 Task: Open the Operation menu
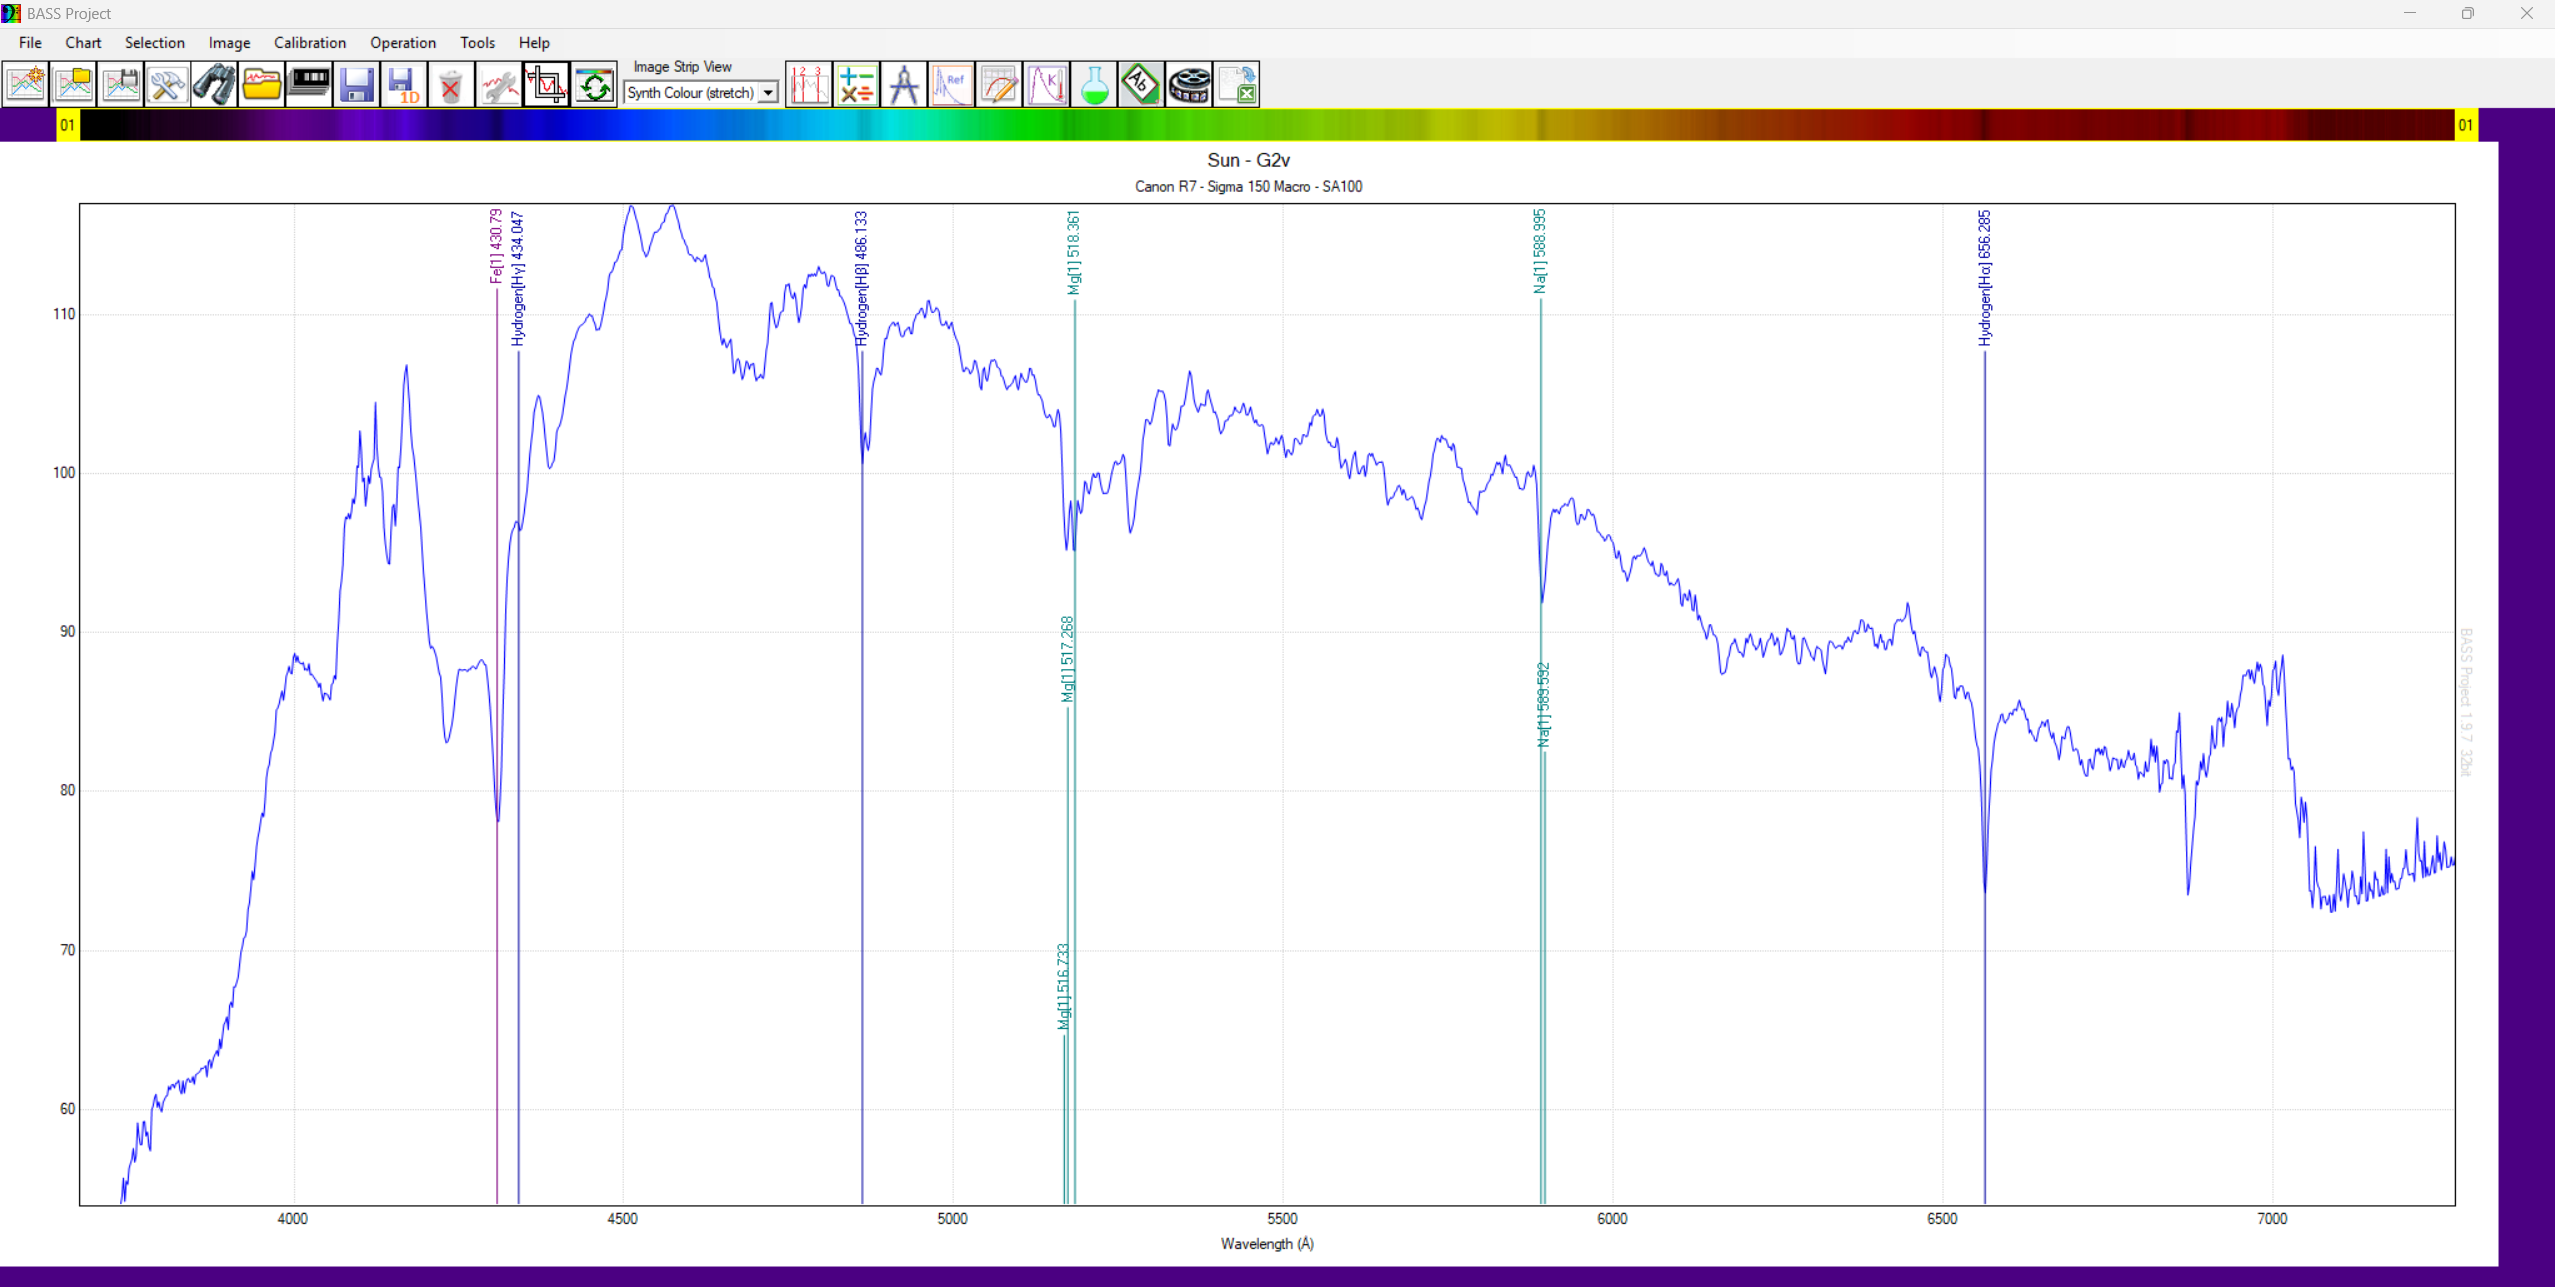click(402, 43)
